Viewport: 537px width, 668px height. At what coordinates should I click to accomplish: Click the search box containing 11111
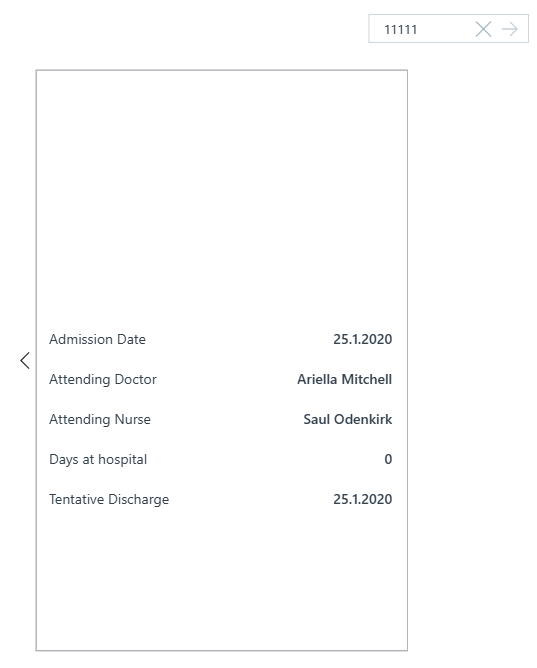click(x=448, y=29)
